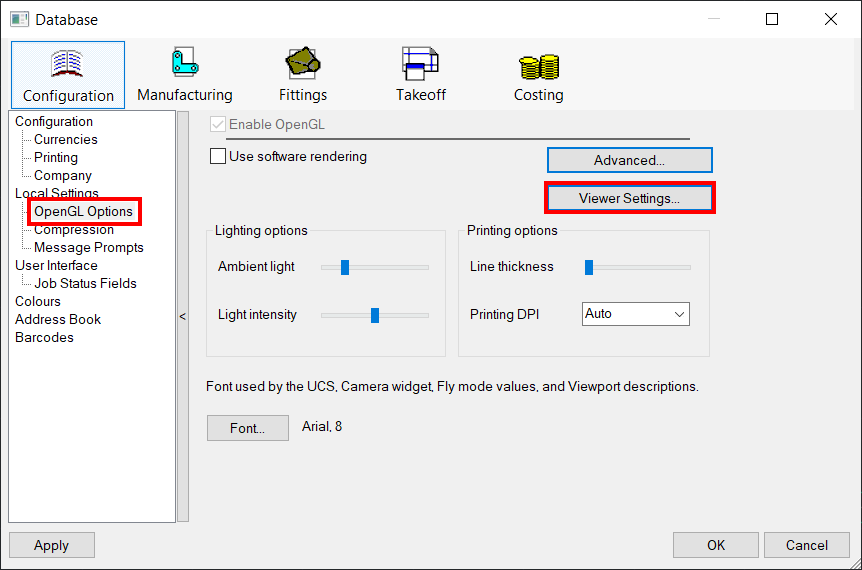This screenshot has height=570, width=862.
Task: Click the Database window title icon
Action: (x=19, y=19)
